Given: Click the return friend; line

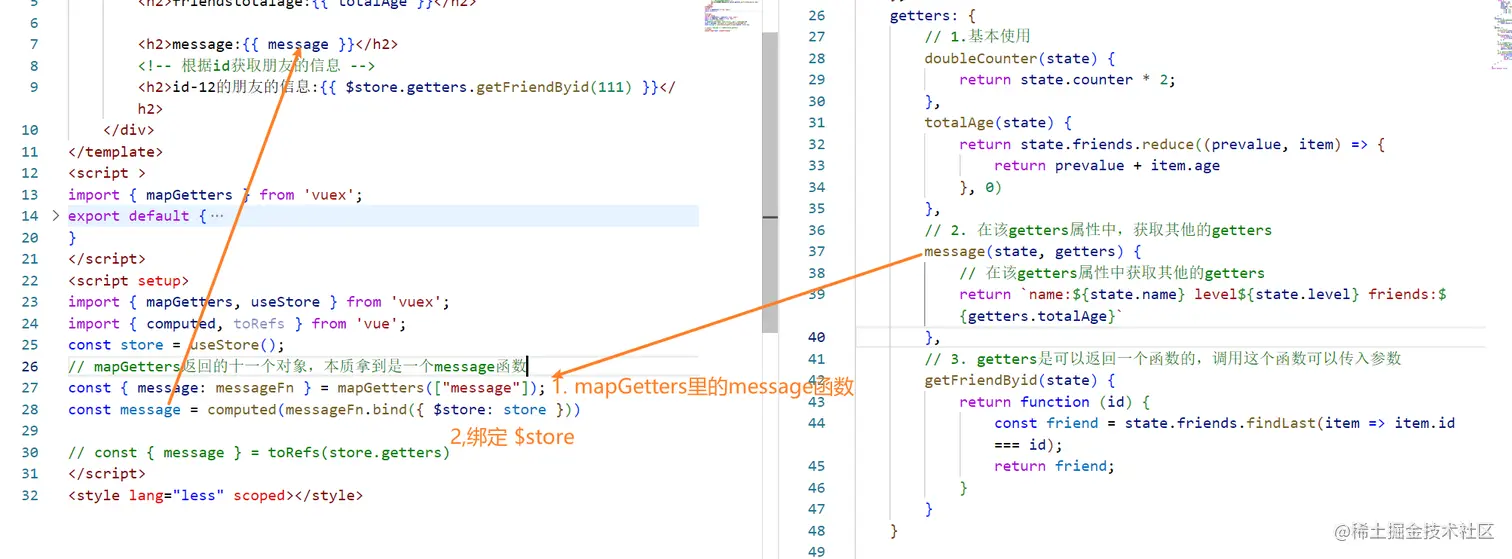Looking at the screenshot, I should click(1054, 467).
